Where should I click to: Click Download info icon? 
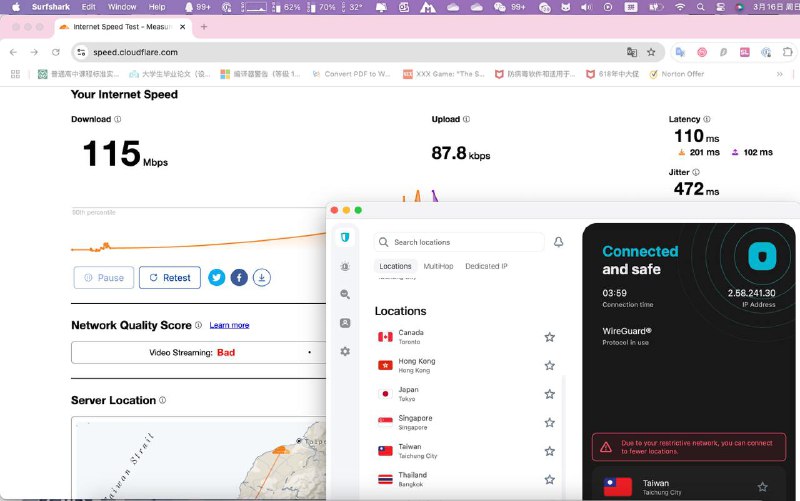click(118, 119)
